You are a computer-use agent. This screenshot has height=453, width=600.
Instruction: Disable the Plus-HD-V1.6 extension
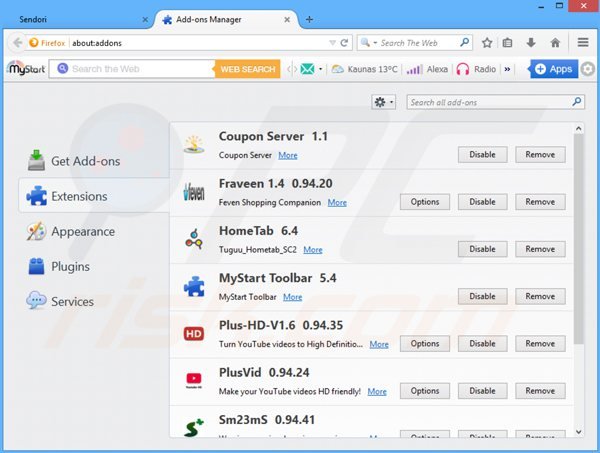point(483,344)
